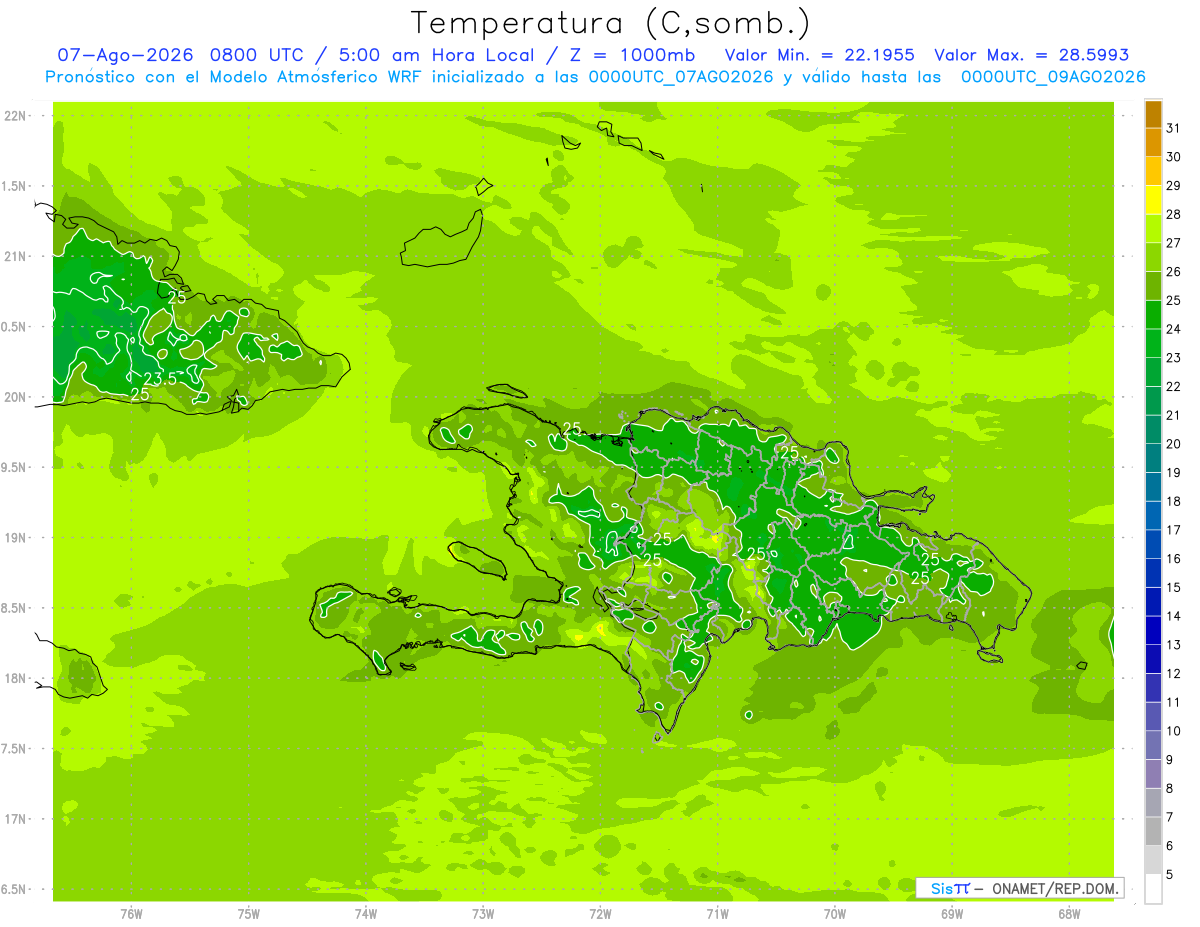
Task: Click the 75W longitude label
Action: (x=249, y=913)
